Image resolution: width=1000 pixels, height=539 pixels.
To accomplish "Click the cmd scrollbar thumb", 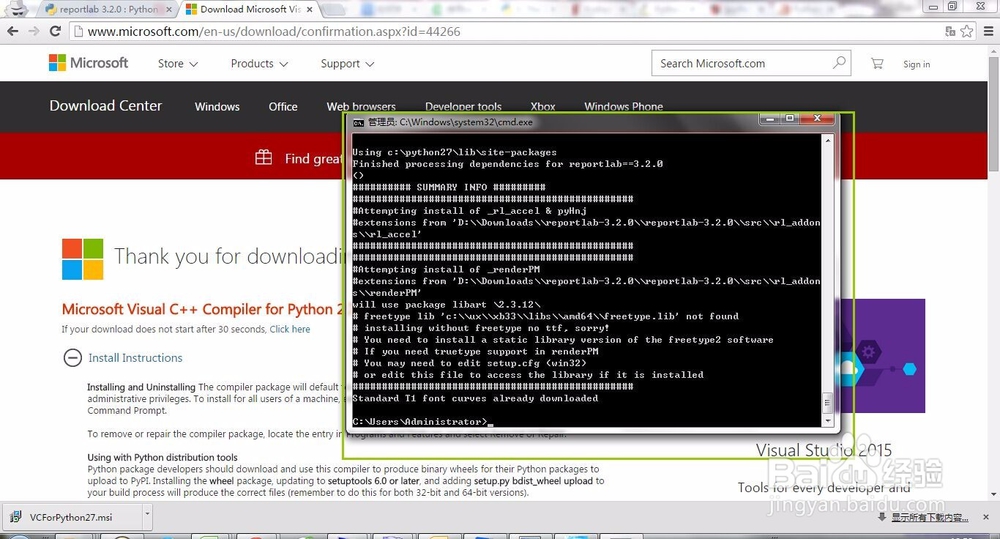I will click(828, 402).
